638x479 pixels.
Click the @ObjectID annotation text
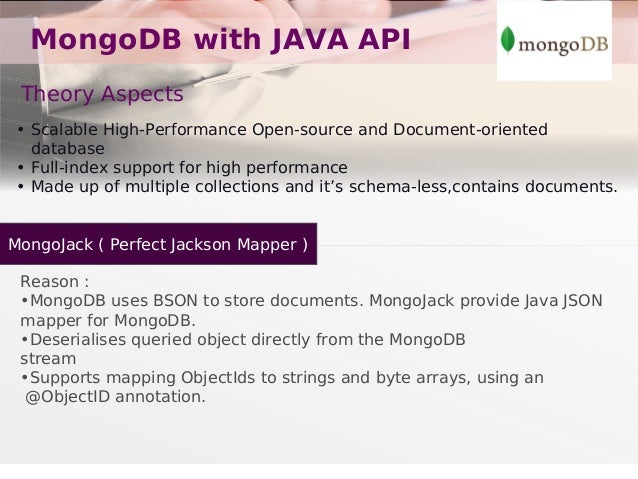click(x=116, y=397)
